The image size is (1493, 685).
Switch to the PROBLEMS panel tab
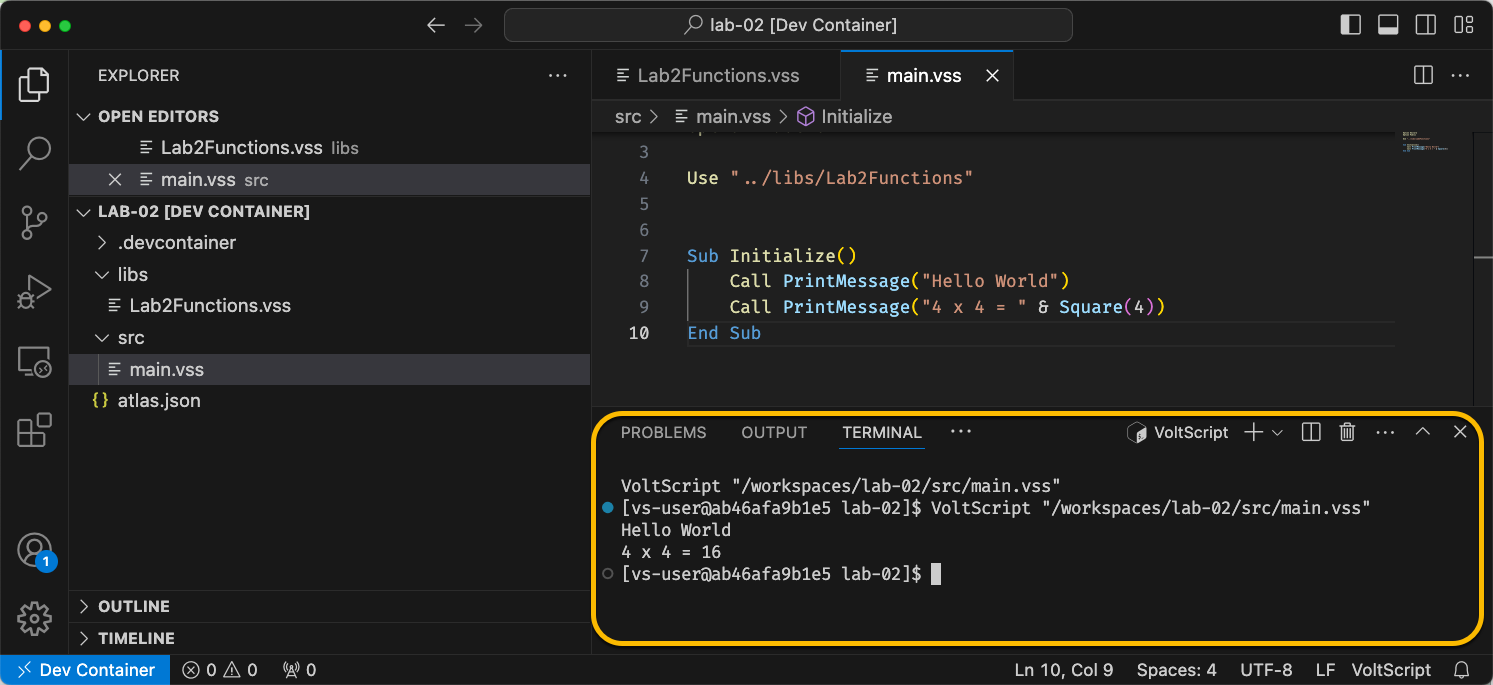tap(663, 433)
